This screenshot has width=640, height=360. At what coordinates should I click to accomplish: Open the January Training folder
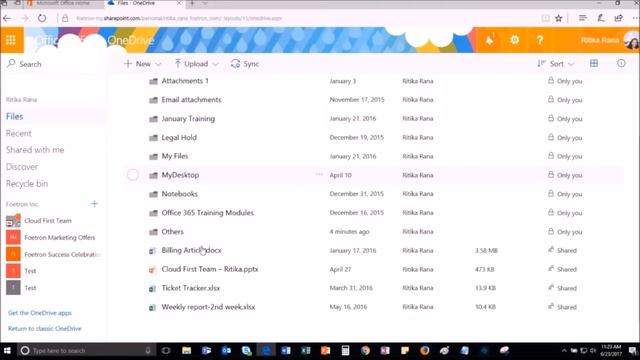[188, 119]
